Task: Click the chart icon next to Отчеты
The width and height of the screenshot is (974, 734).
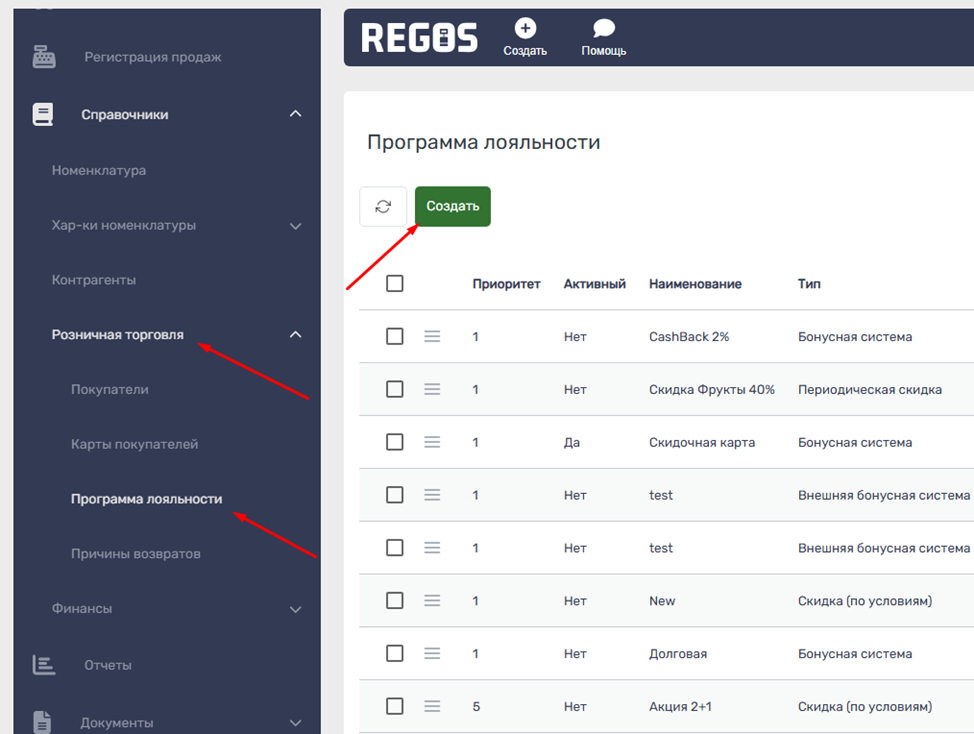Action: point(44,665)
